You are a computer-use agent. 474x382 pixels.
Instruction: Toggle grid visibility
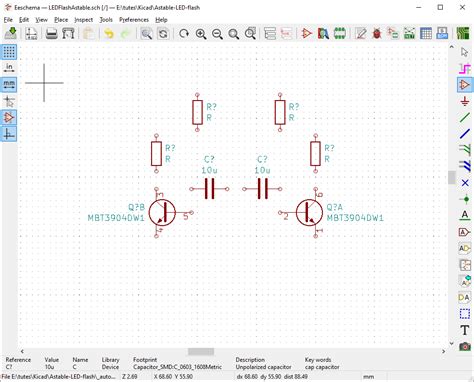coord(9,52)
